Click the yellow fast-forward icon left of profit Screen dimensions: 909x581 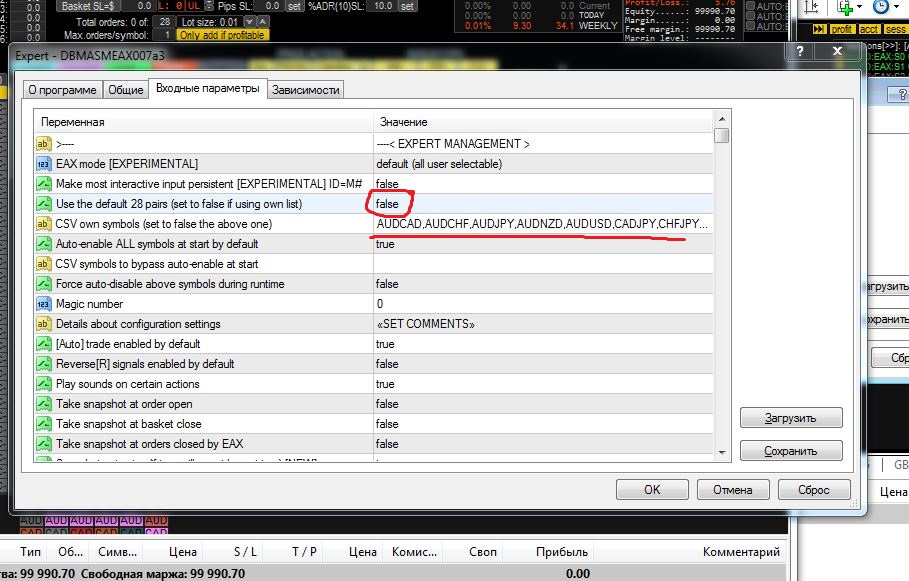(819, 29)
